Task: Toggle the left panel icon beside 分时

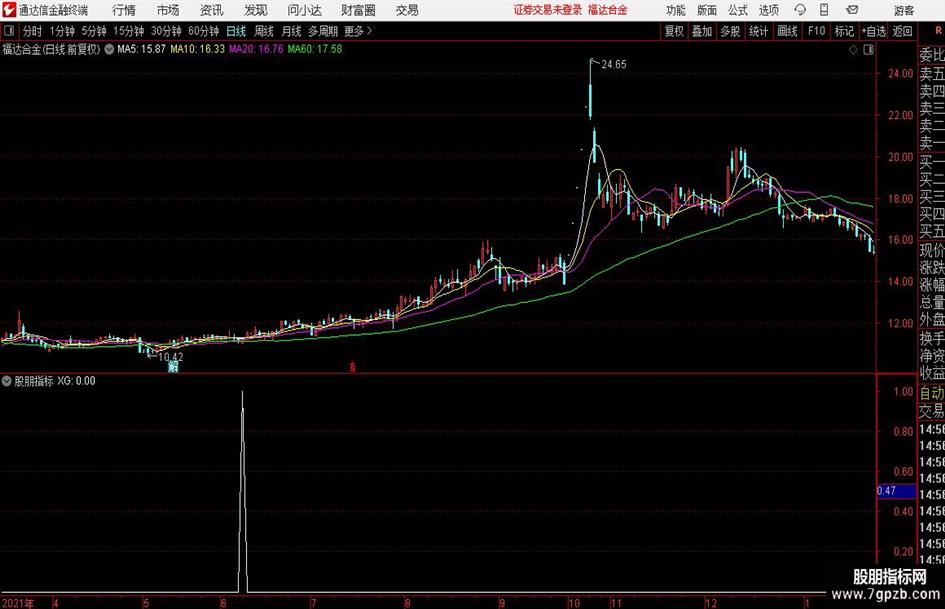Action: (x=8, y=31)
